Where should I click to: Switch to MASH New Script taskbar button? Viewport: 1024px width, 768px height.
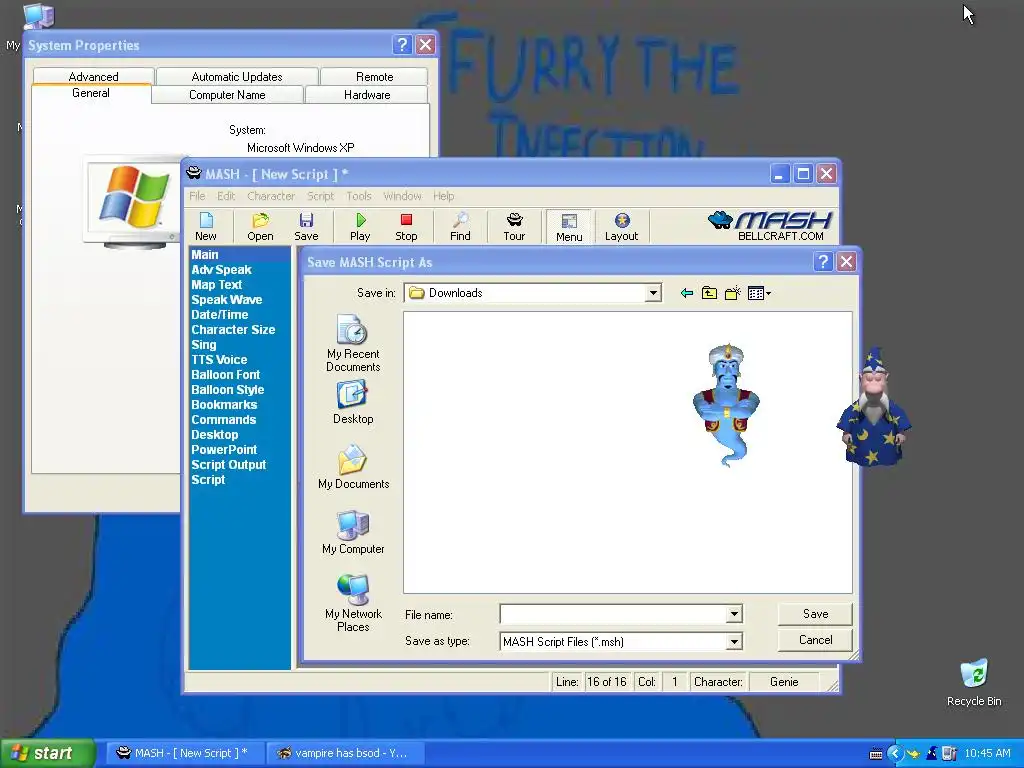coord(185,753)
